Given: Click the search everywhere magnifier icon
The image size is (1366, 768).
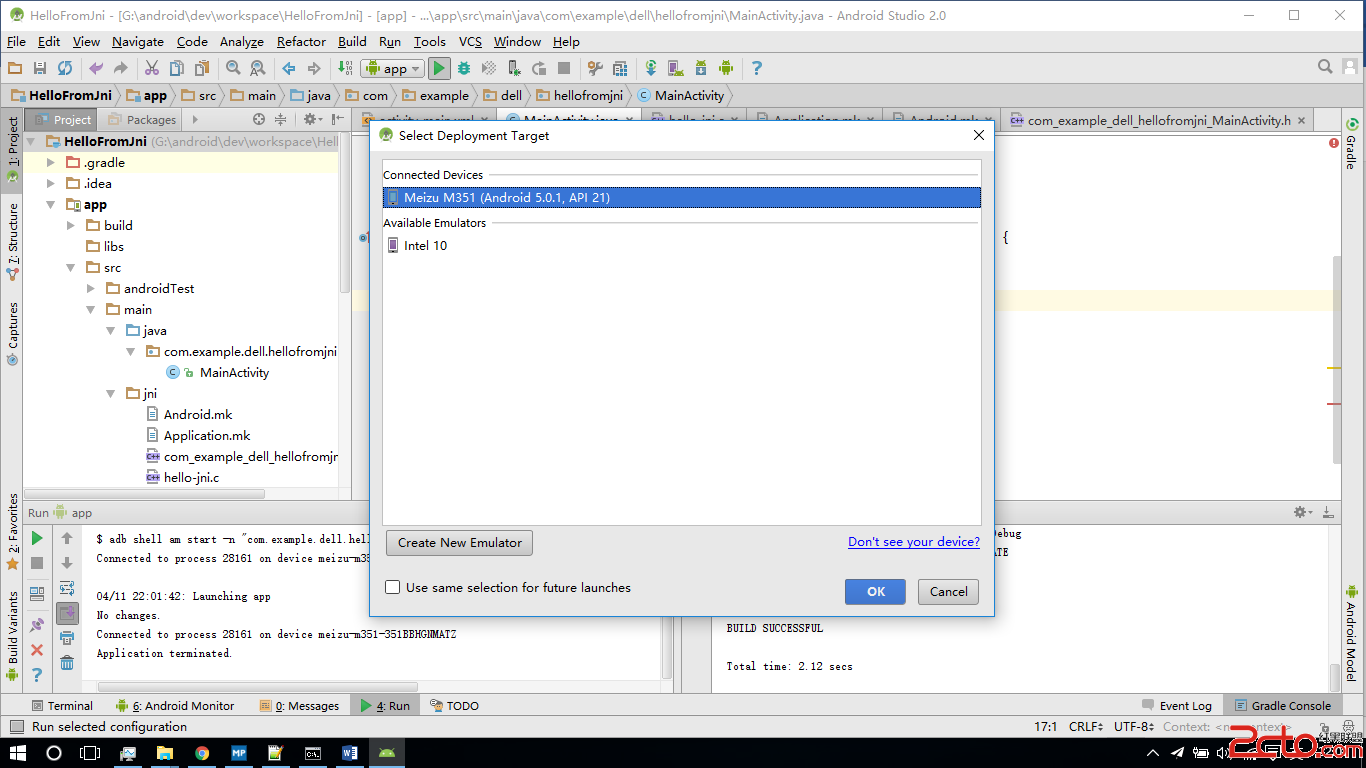Looking at the screenshot, I should click(x=1325, y=67).
